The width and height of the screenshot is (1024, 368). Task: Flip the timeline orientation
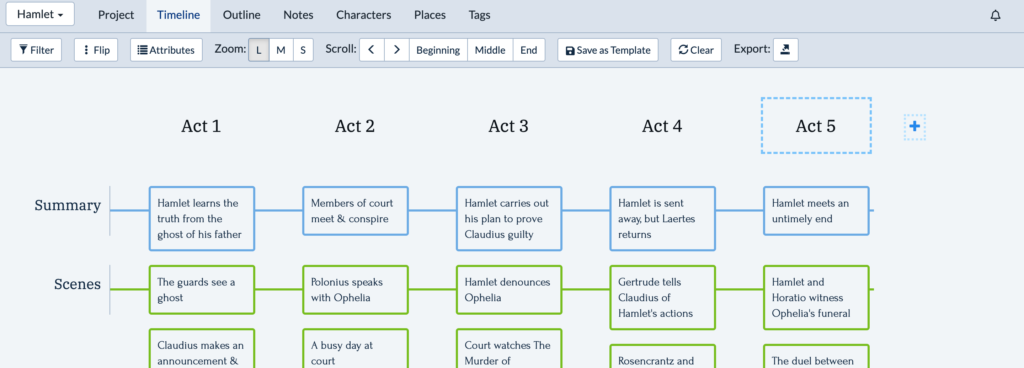[x=96, y=50]
